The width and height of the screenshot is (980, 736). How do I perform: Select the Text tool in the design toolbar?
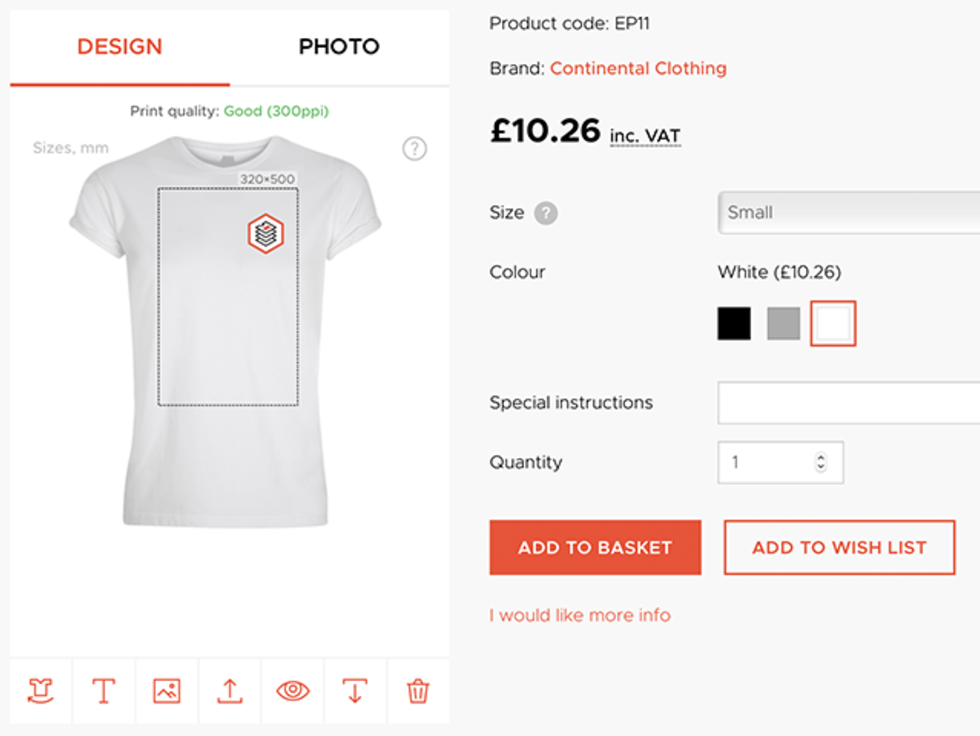click(103, 690)
